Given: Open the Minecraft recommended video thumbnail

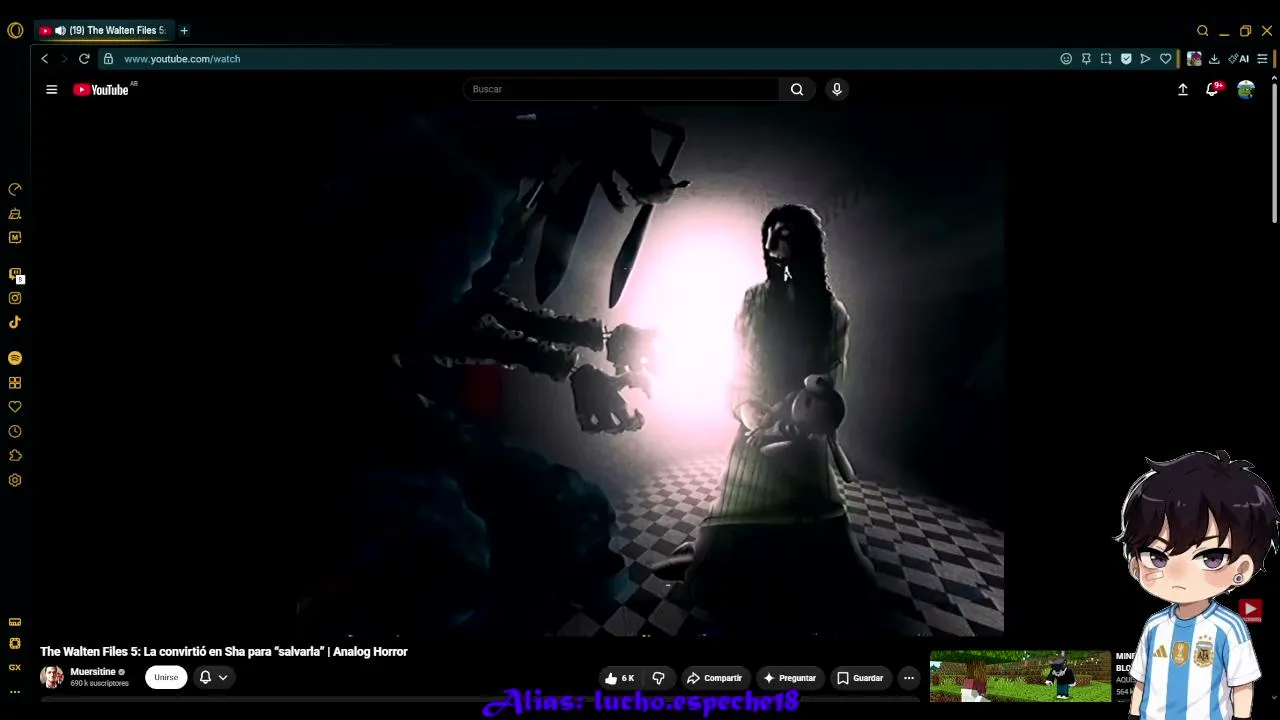Looking at the screenshot, I should [1020, 677].
